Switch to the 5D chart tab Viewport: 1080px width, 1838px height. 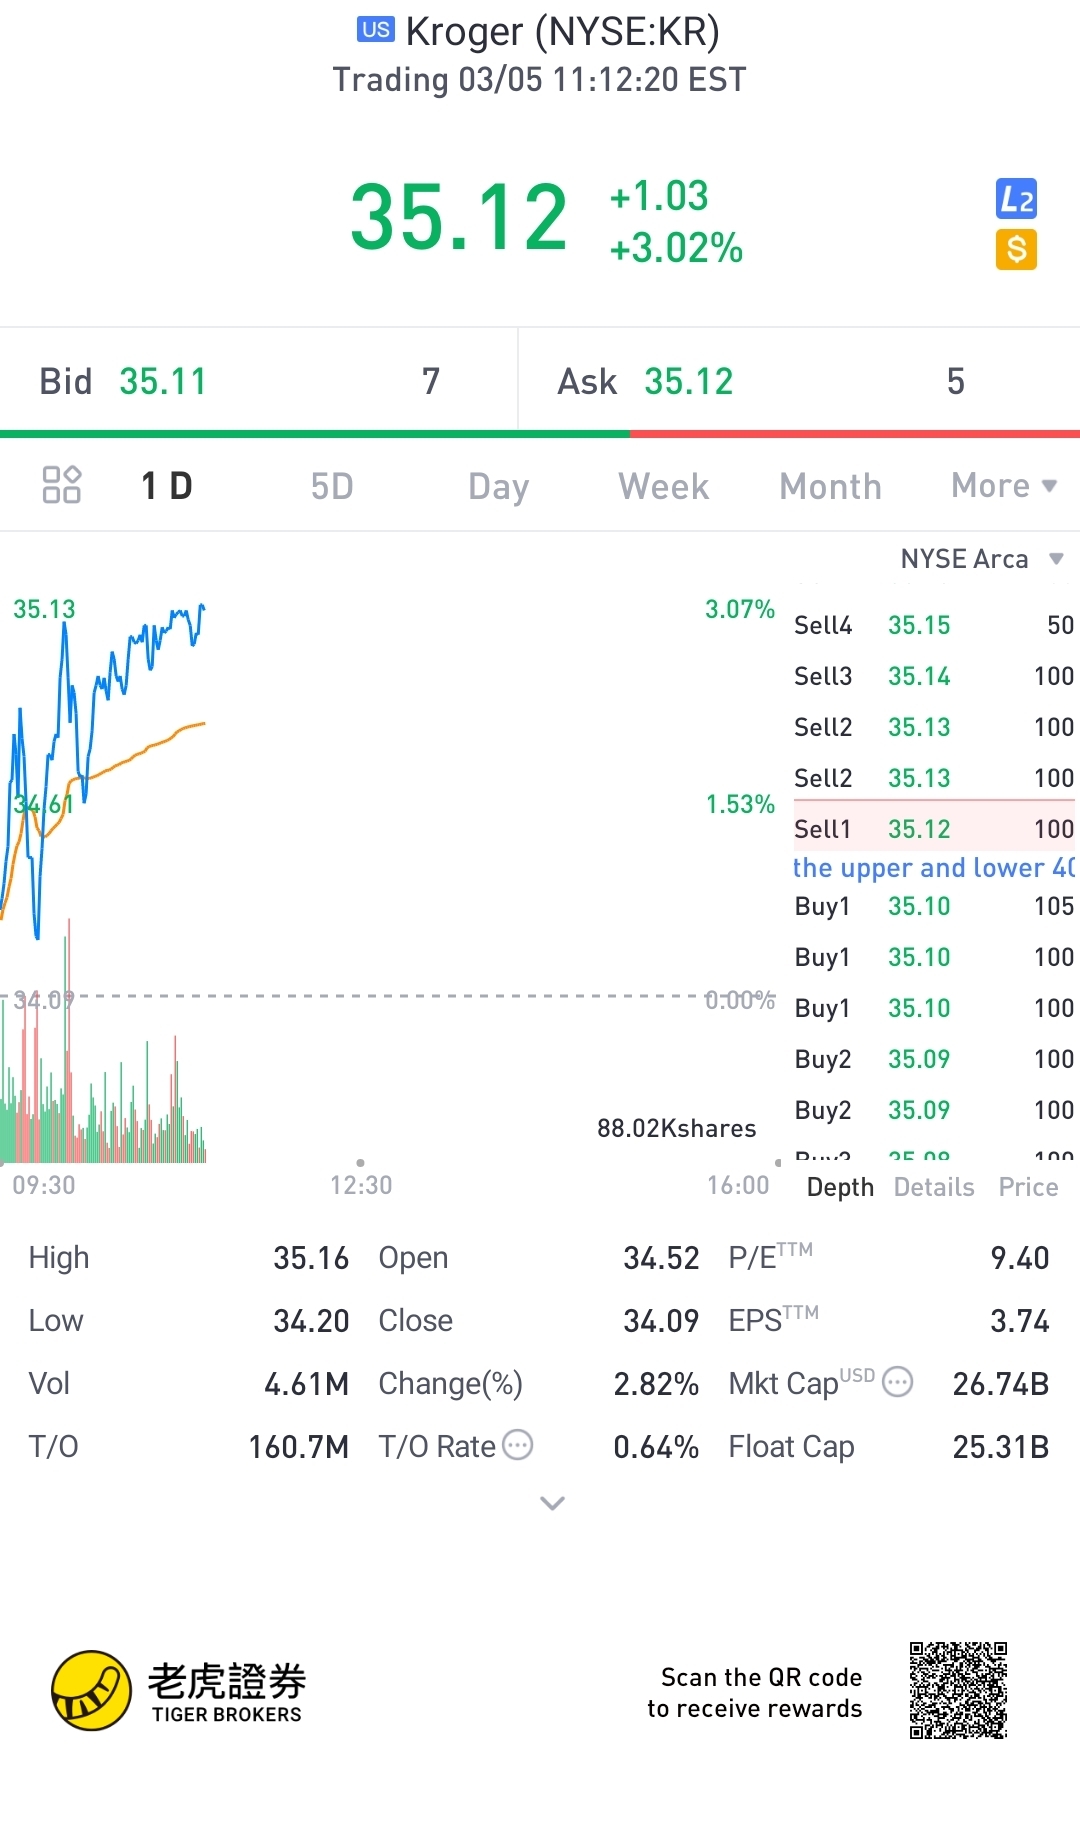coord(332,487)
